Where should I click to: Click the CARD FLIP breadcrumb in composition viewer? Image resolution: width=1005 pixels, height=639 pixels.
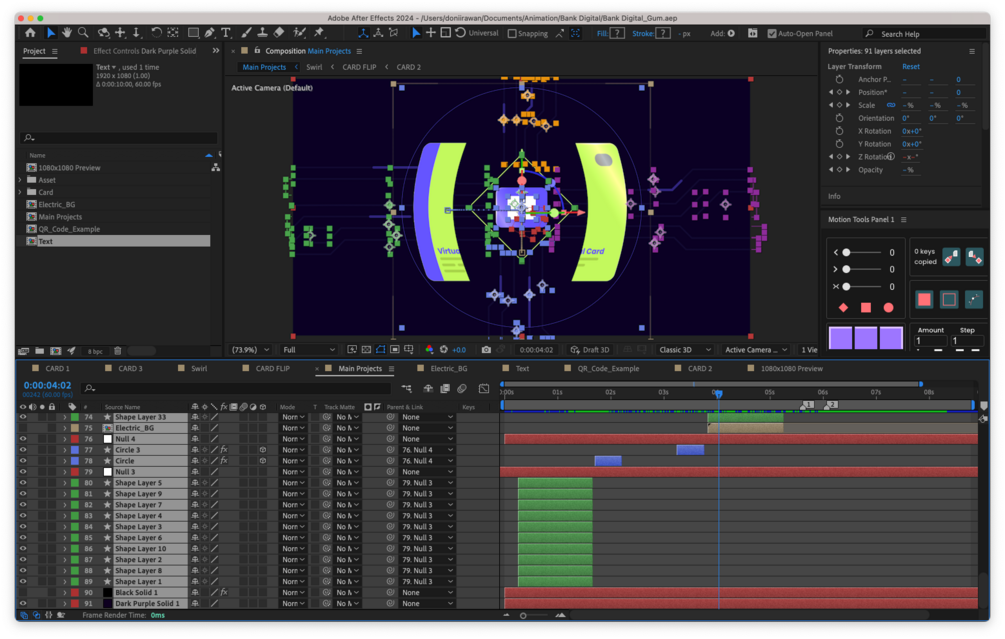tap(359, 67)
